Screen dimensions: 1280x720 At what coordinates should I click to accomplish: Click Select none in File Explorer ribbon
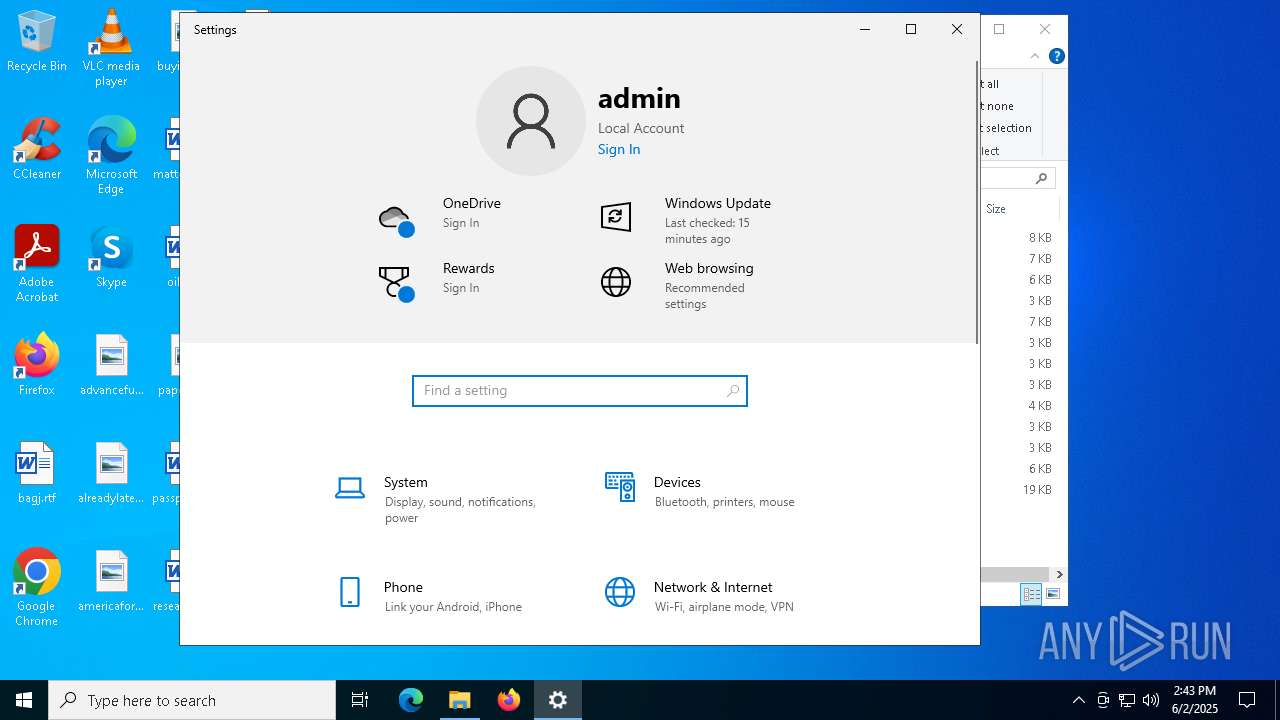click(x=998, y=106)
